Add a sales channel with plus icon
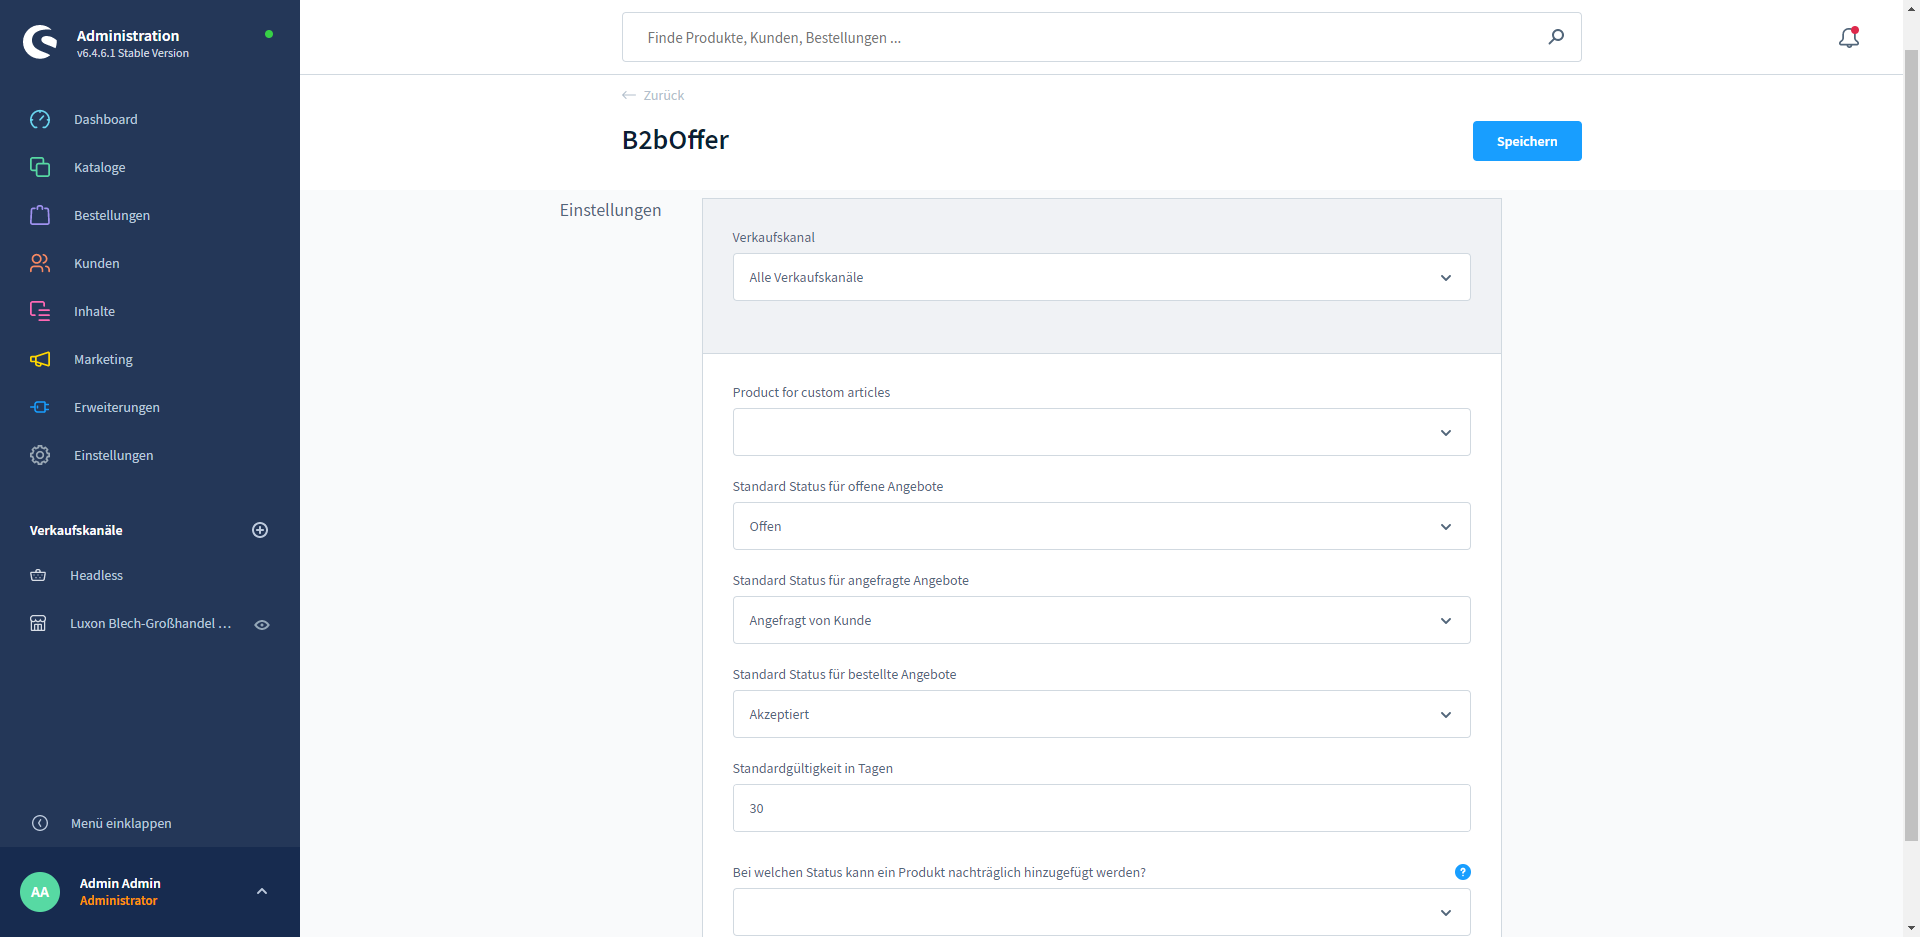1920x937 pixels. pyautogui.click(x=260, y=530)
